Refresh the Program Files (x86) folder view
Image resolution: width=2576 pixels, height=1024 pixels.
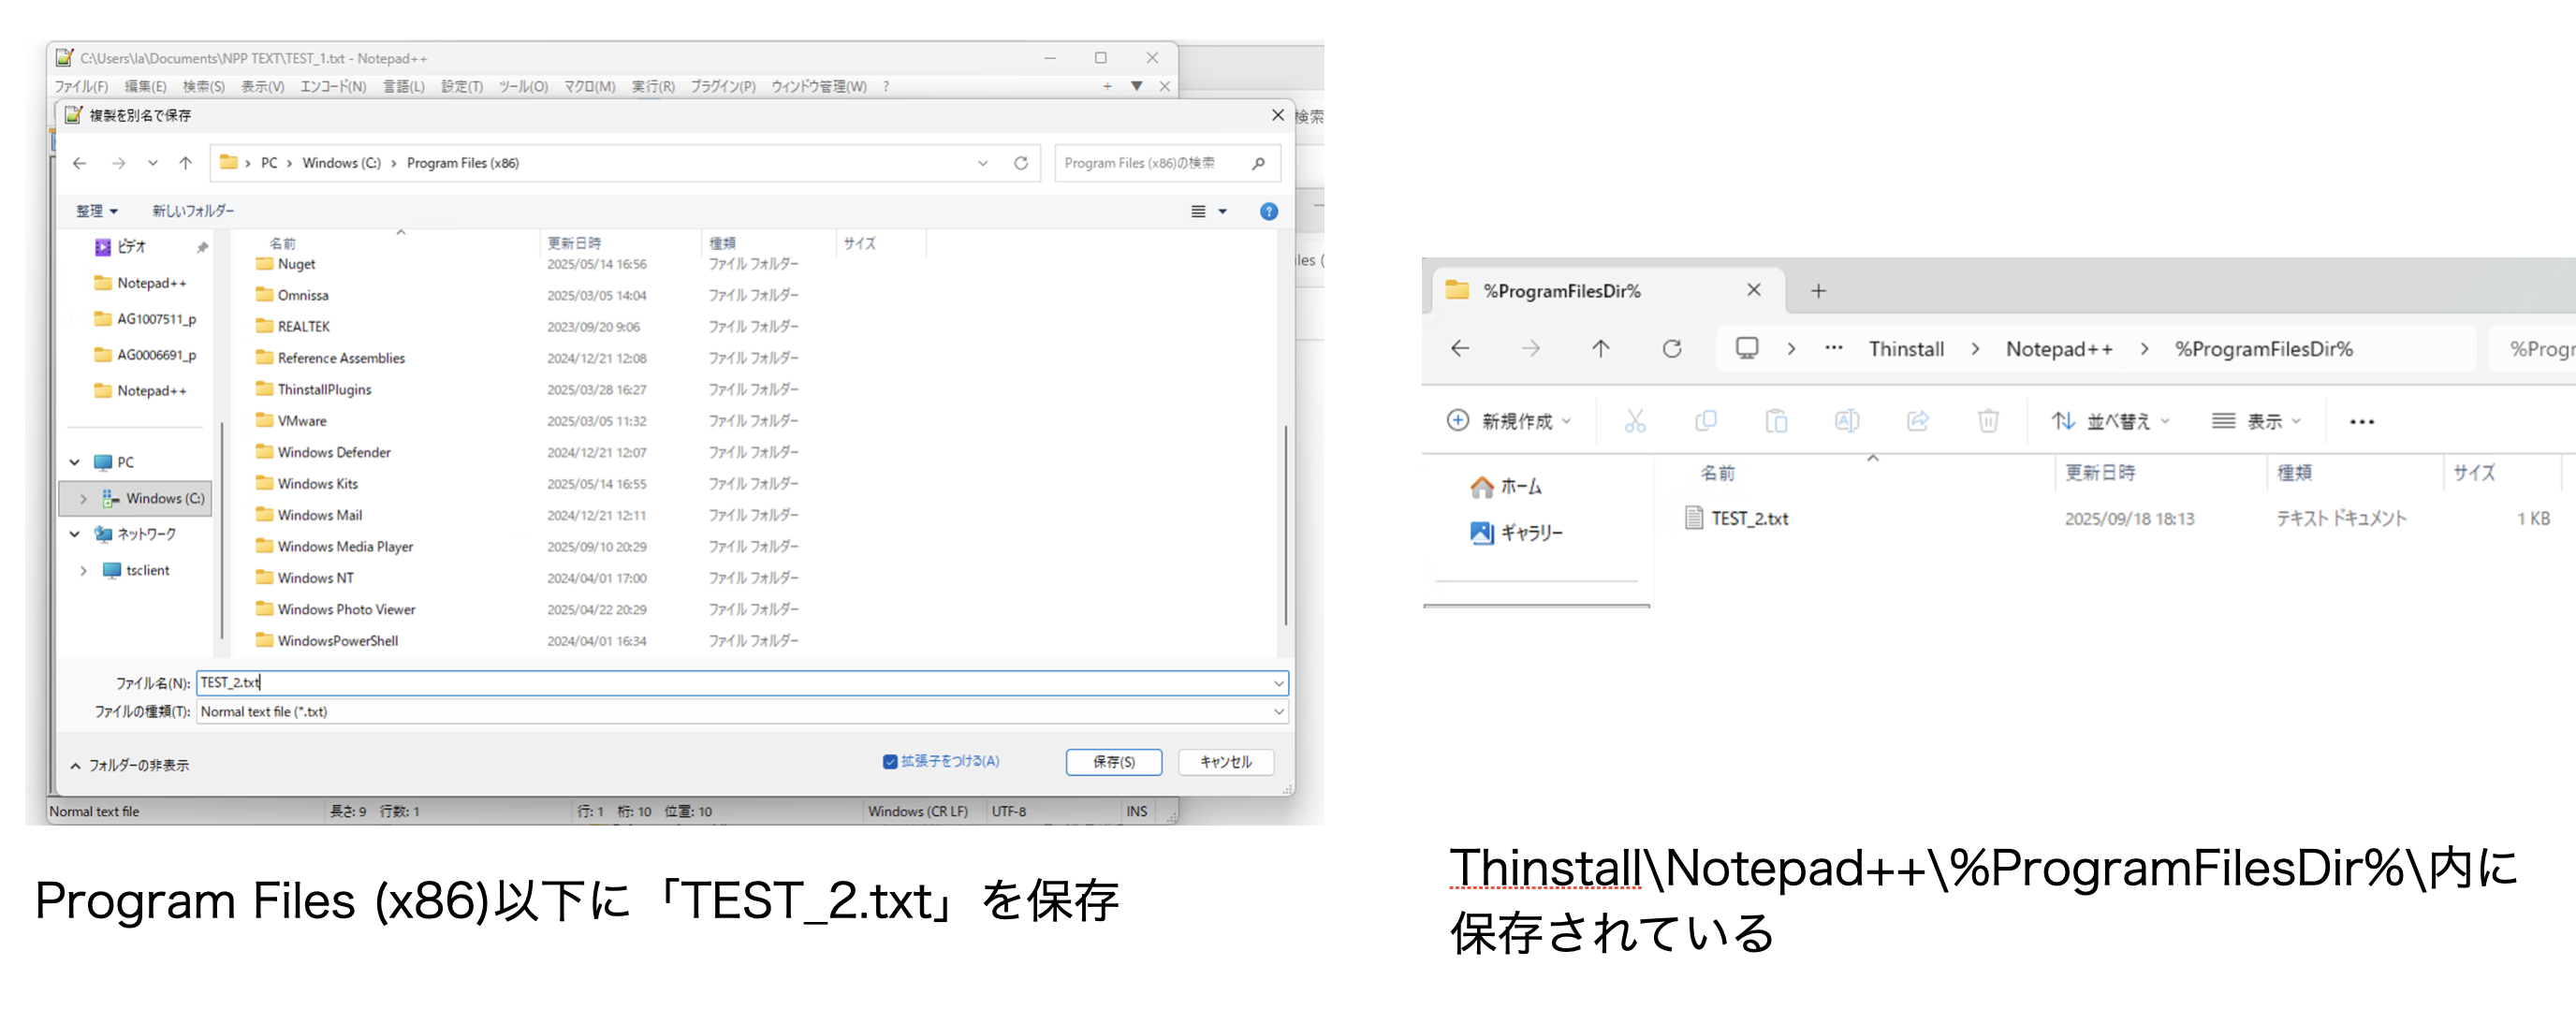[1022, 163]
